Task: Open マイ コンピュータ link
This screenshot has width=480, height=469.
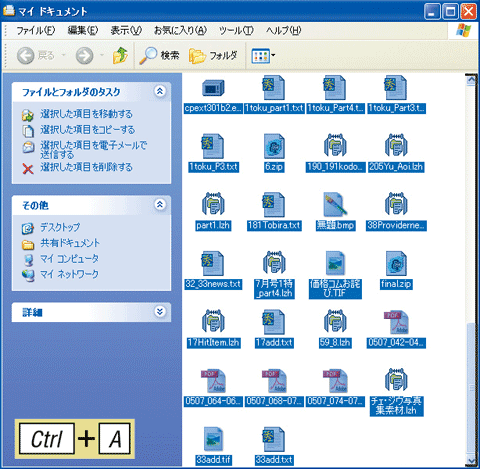Action: [69, 259]
